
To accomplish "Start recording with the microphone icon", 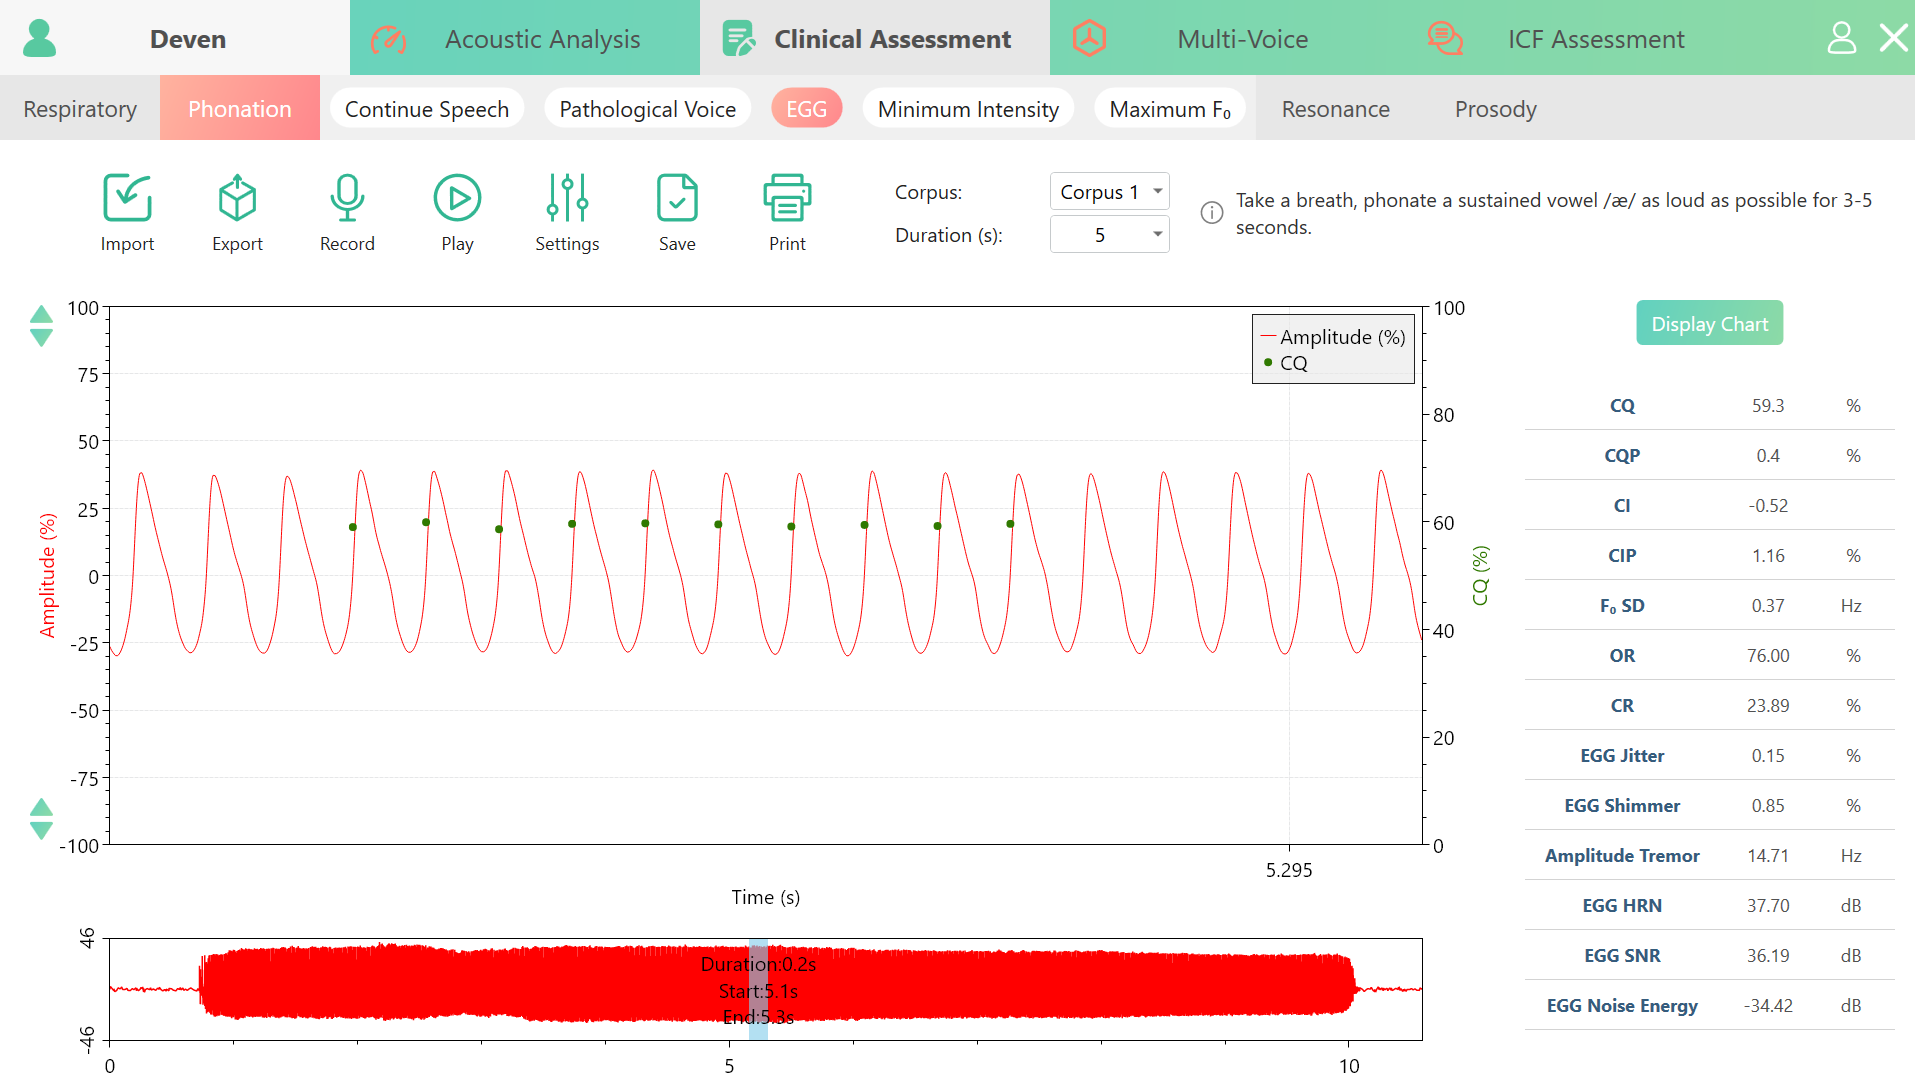I will click(347, 197).
